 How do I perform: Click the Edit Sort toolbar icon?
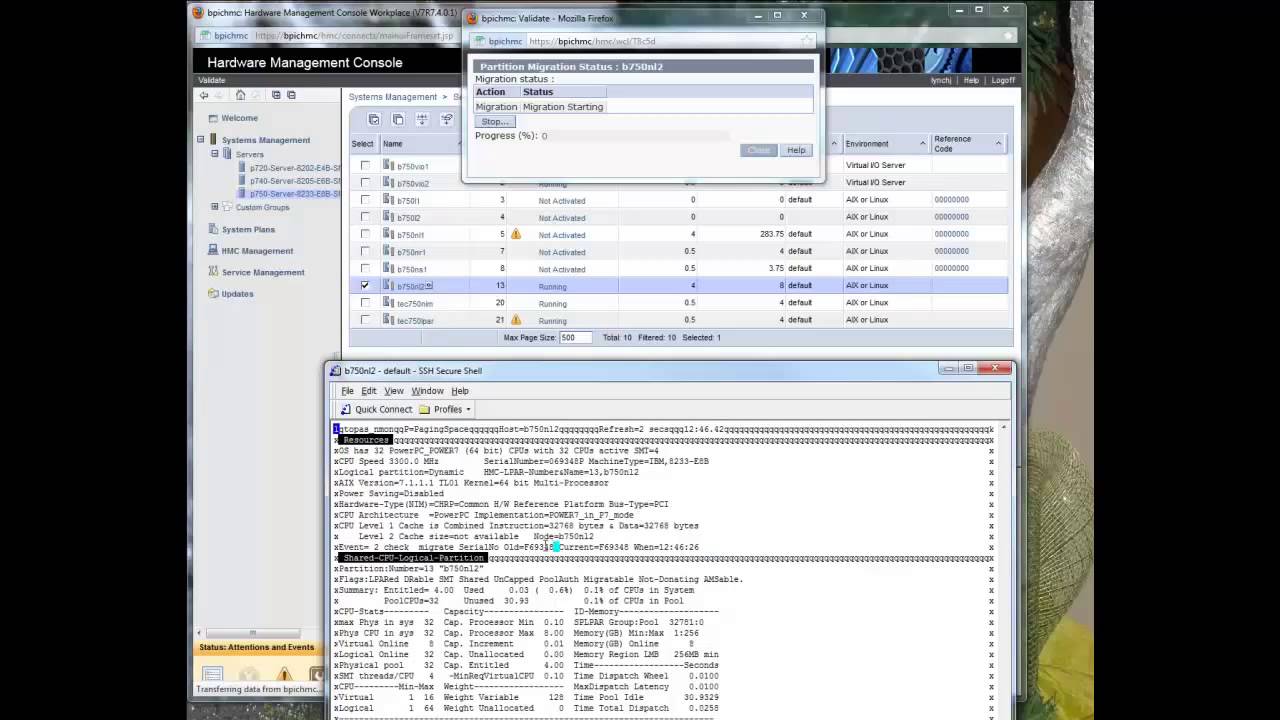pyautogui.click(x=422, y=119)
